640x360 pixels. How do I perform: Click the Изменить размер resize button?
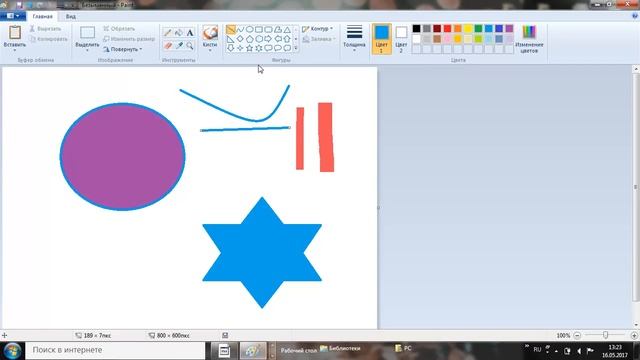(129, 39)
